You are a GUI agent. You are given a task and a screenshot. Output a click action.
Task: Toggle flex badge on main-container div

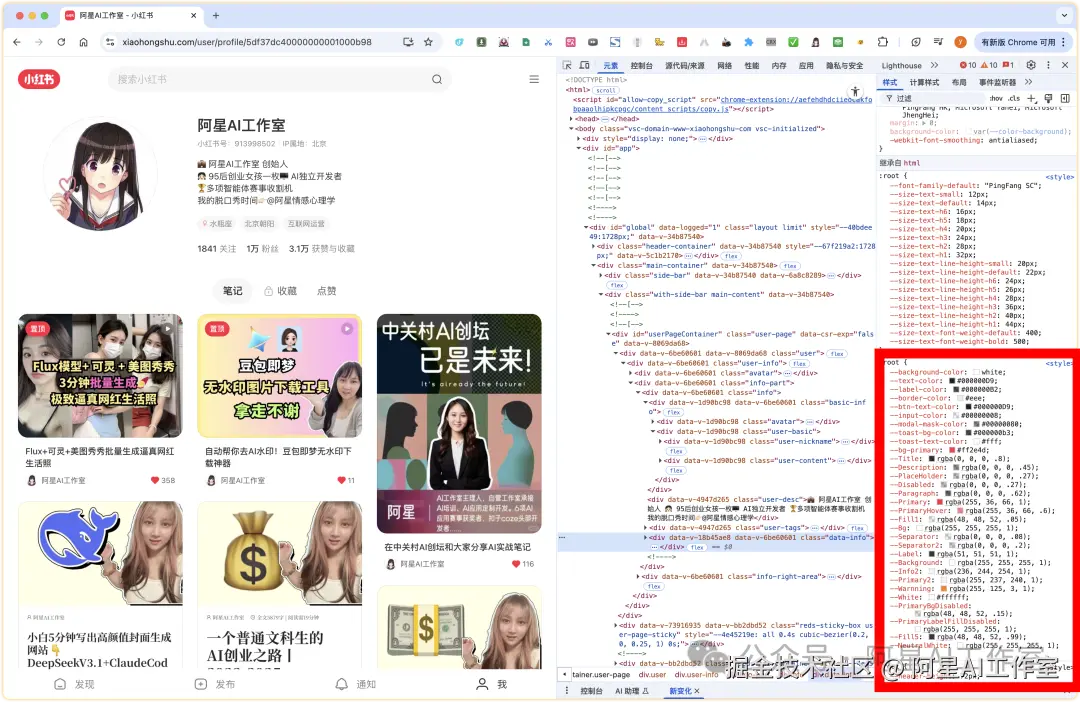pyautogui.click(x=790, y=265)
